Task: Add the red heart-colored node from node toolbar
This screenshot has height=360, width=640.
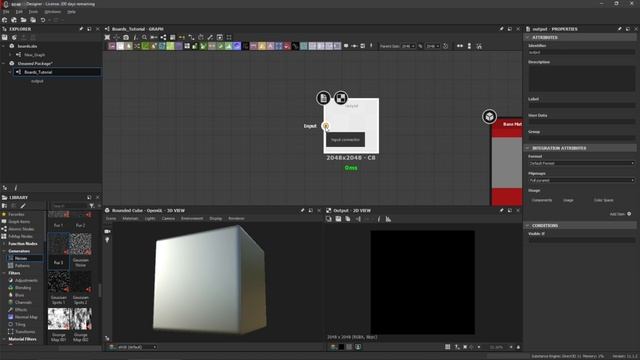Action: tap(287, 46)
